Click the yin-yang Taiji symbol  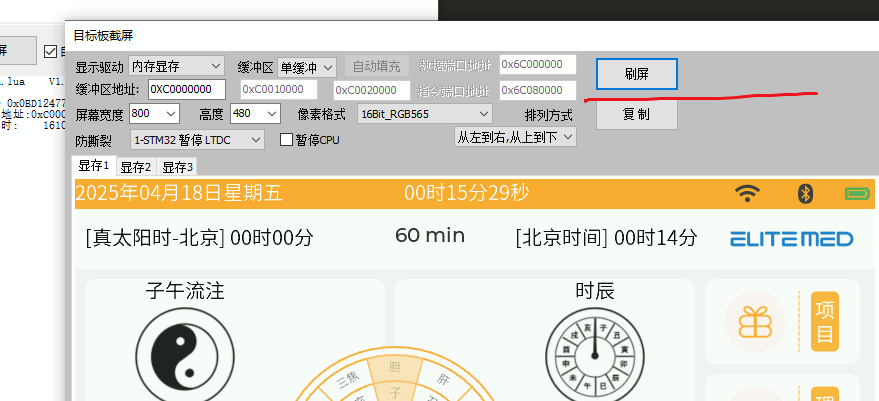[184, 350]
